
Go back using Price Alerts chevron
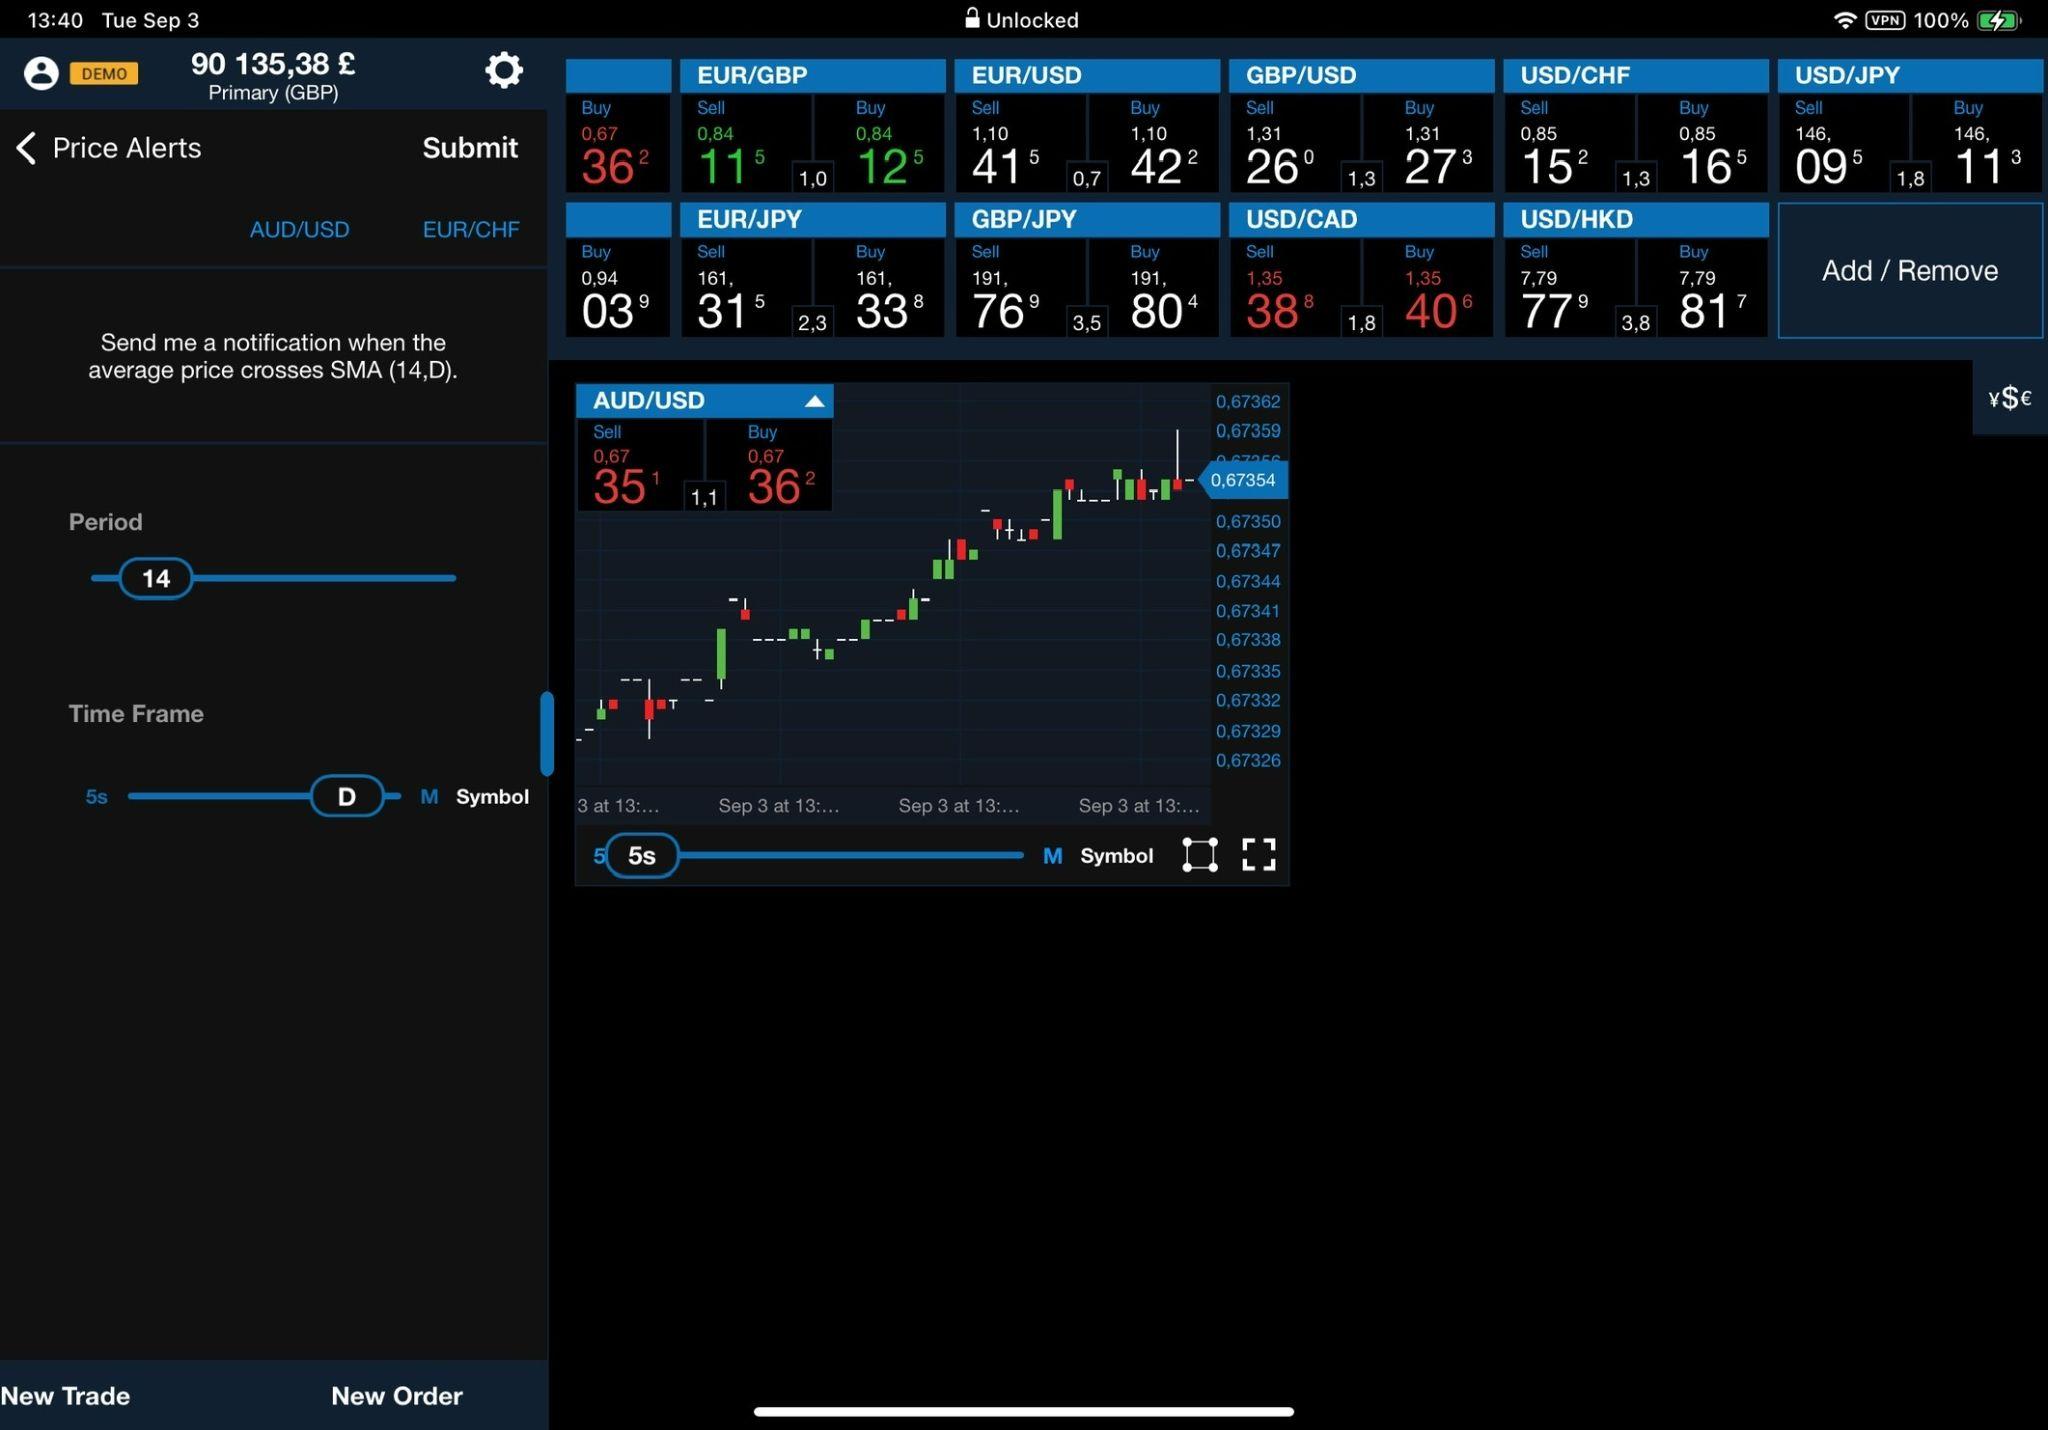pyautogui.click(x=27, y=148)
